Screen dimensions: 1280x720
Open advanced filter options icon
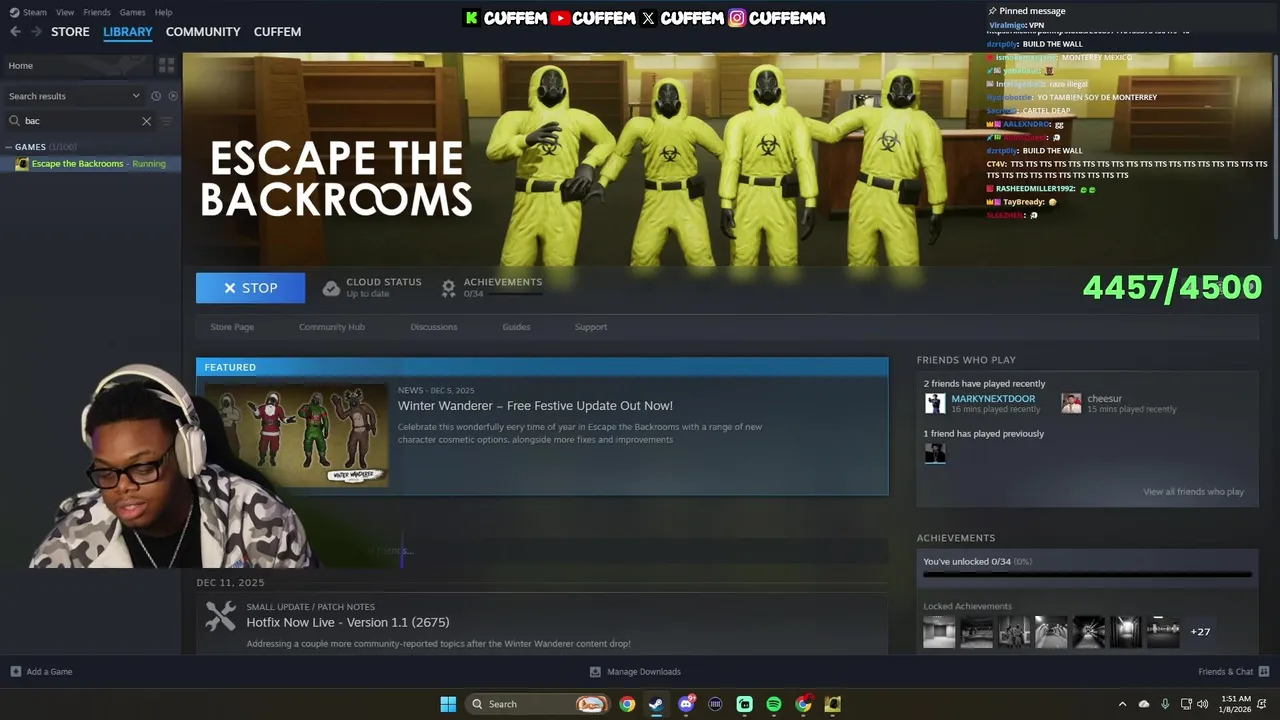pos(167,121)
